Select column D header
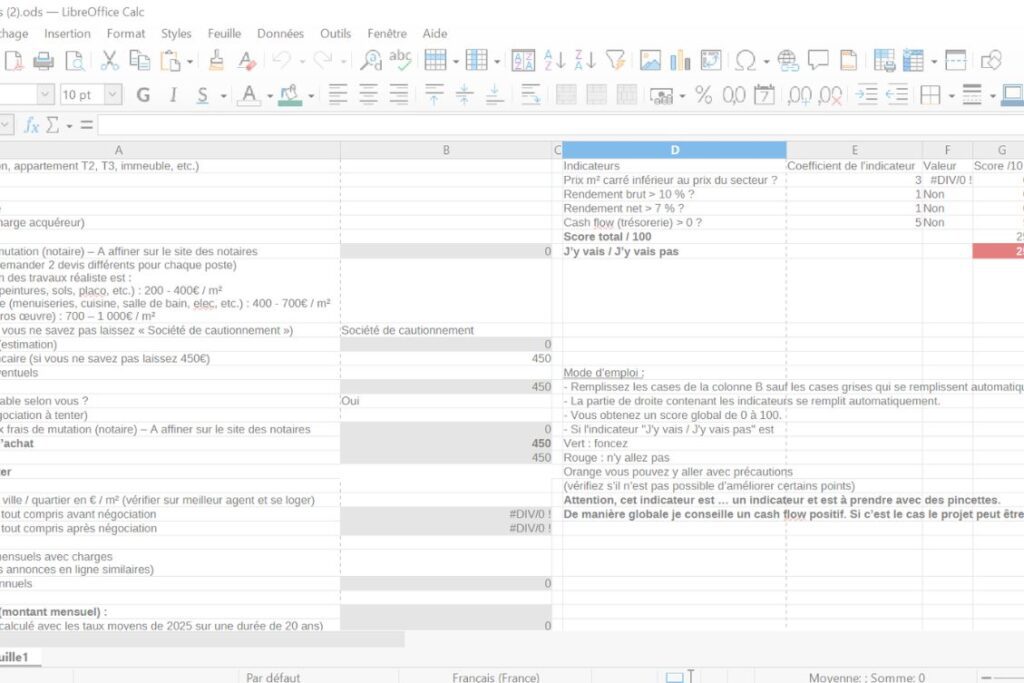This screenshot has width=1024, height=683. [674, 150]
